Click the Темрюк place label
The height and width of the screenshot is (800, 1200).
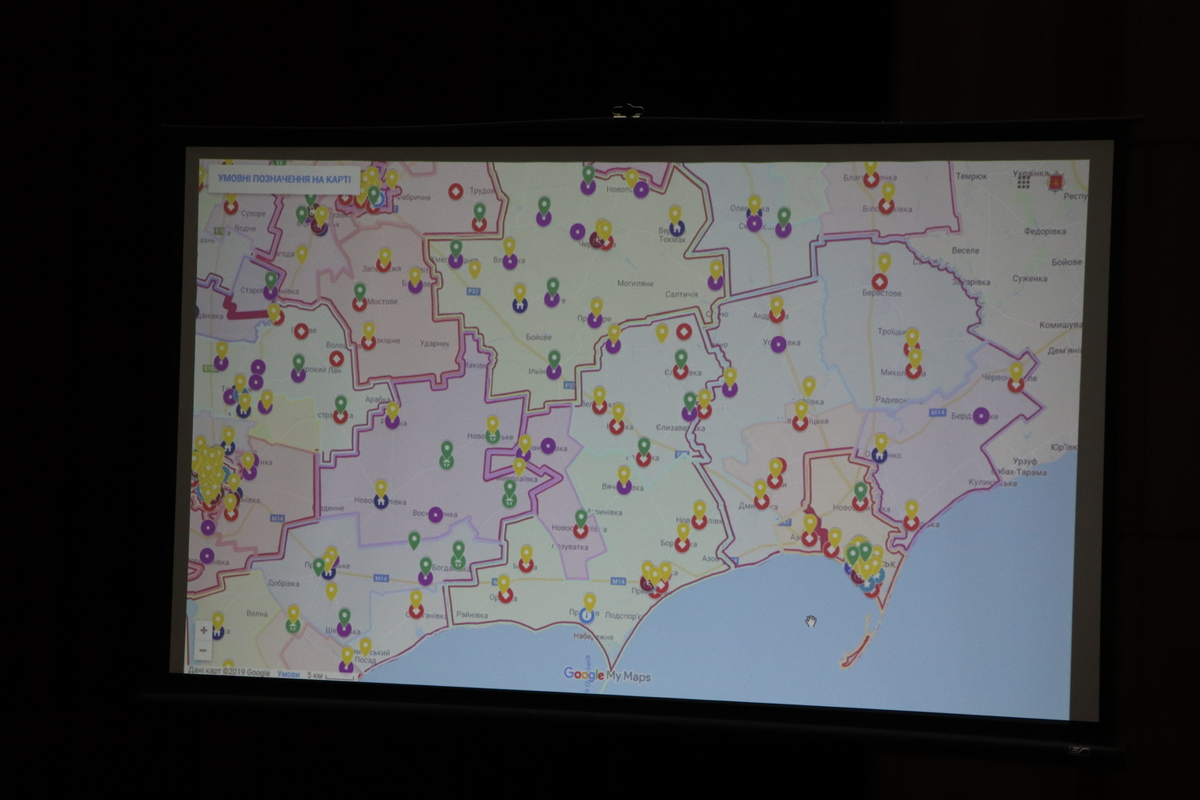(970, 177)
